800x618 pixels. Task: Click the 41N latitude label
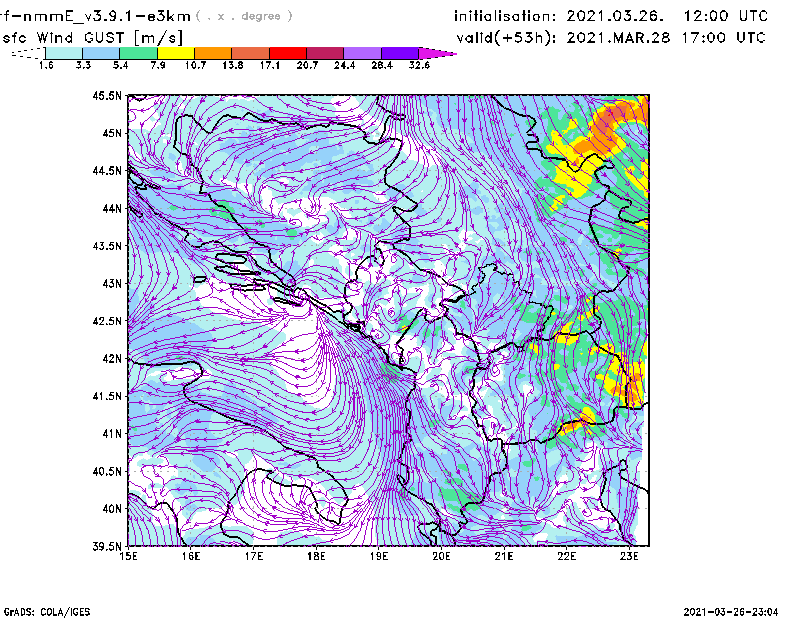click(x=112, y=433)
